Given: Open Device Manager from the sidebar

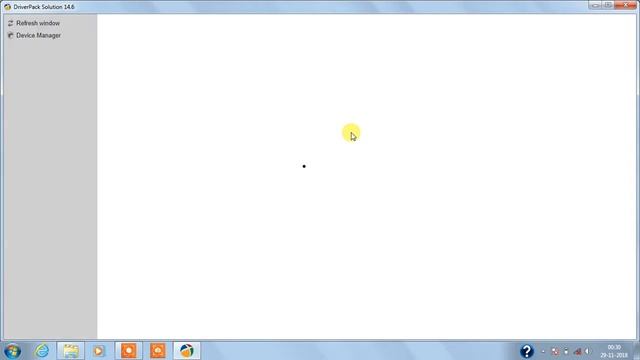Looking at the screenshot, I should 38,36.
